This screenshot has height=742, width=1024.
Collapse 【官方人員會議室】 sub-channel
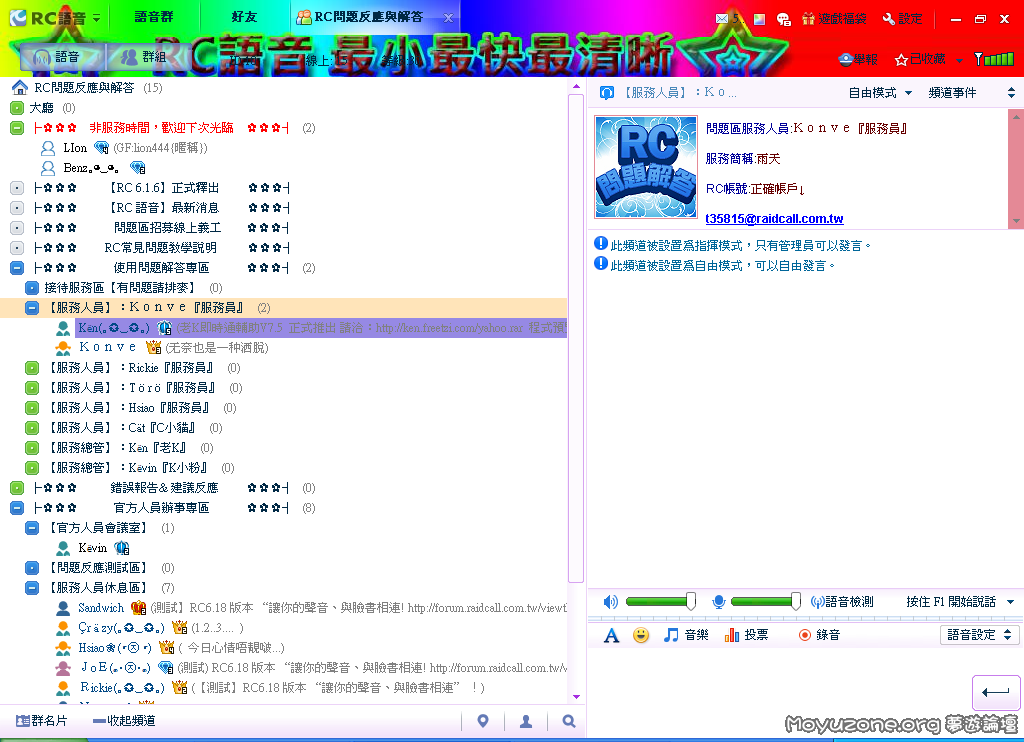point(32,528)
